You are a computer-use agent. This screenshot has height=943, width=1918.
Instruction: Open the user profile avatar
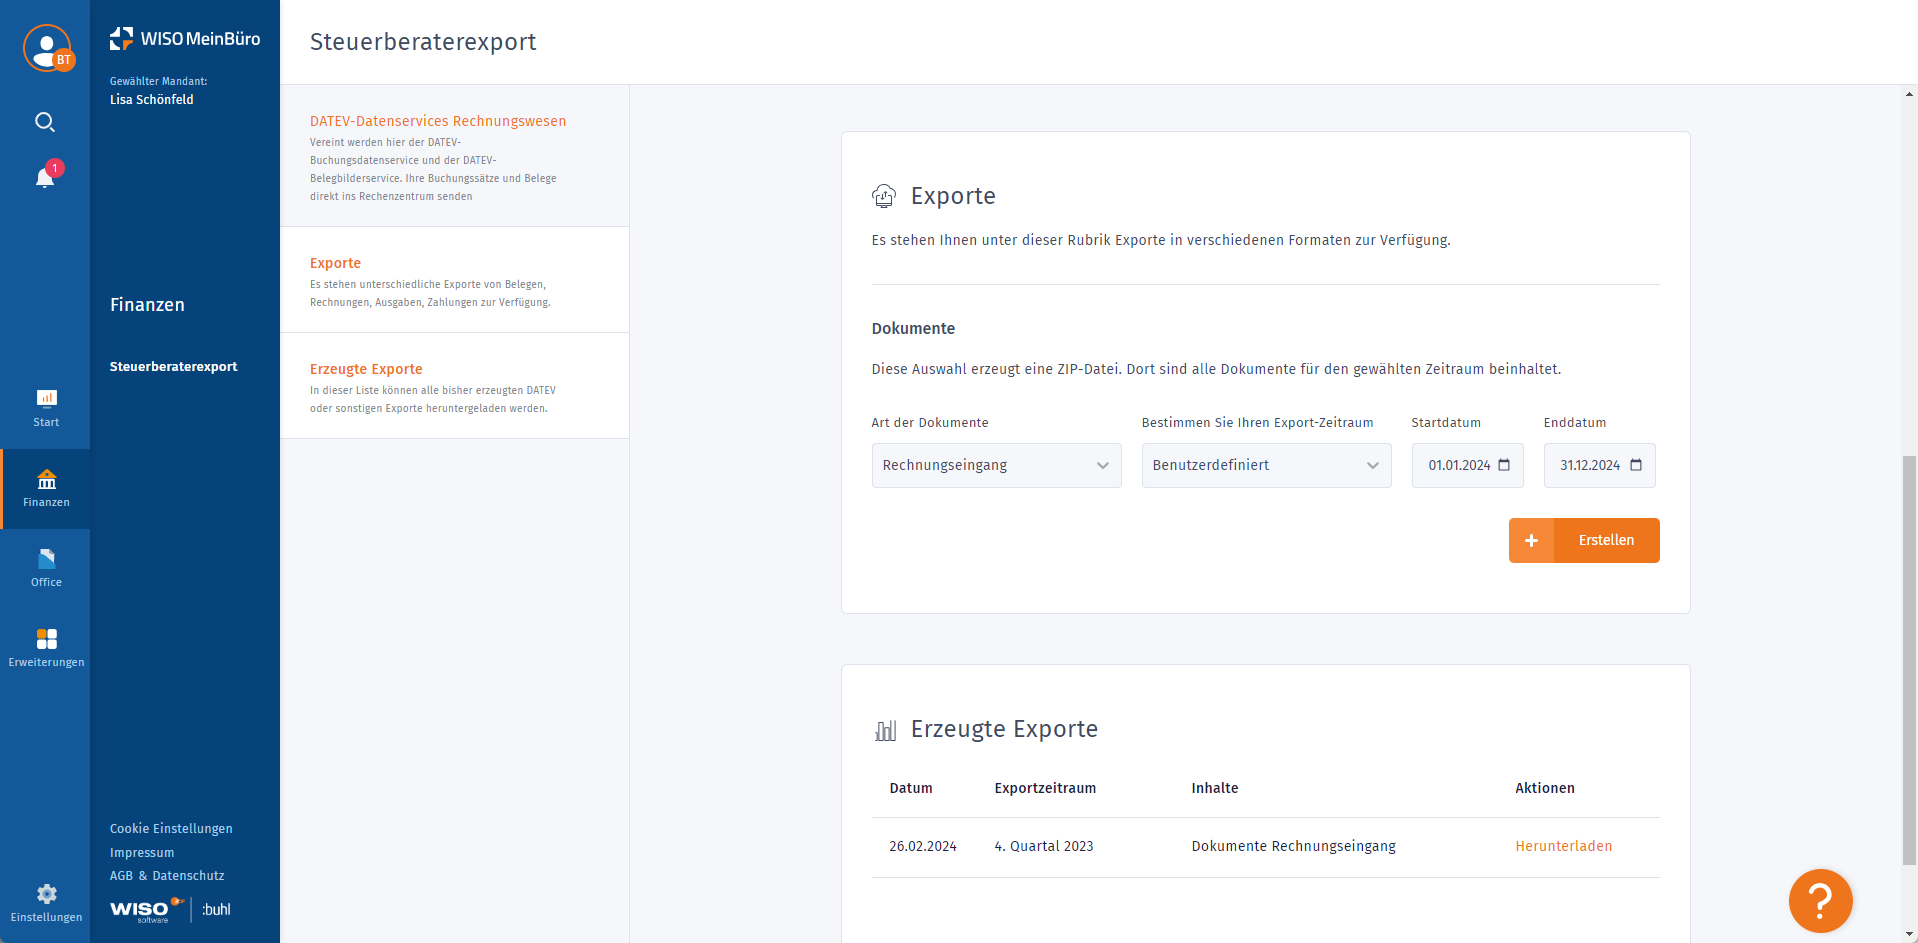click(x=46, y=47)
